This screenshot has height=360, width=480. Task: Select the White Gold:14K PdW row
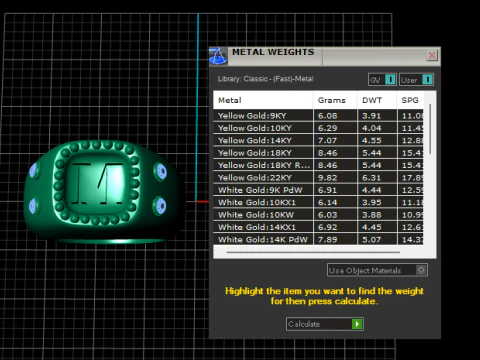click(318, 239)
